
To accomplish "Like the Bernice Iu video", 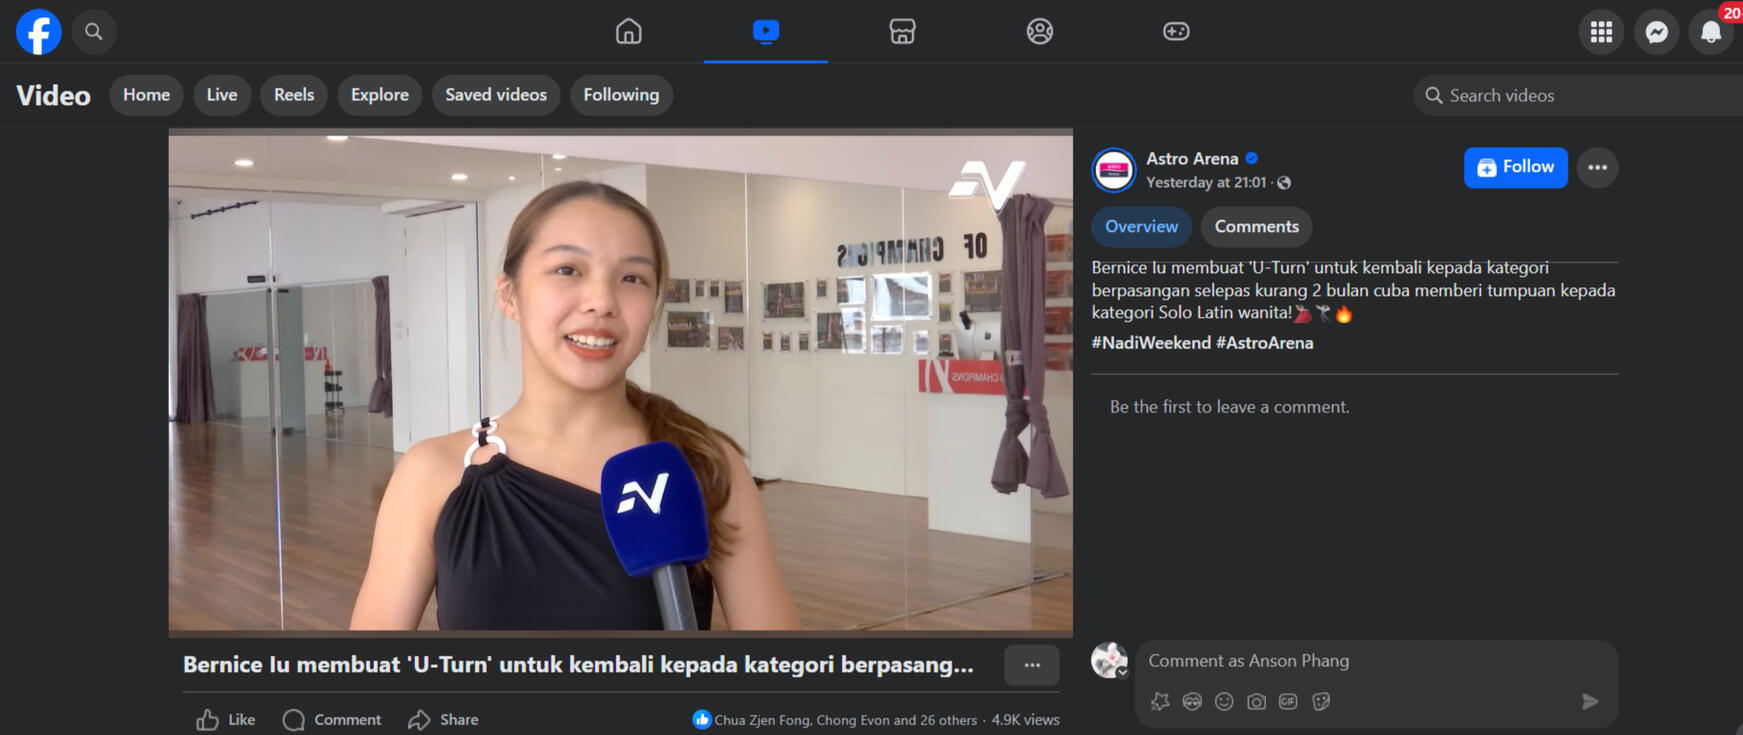I will coord(226,720).
